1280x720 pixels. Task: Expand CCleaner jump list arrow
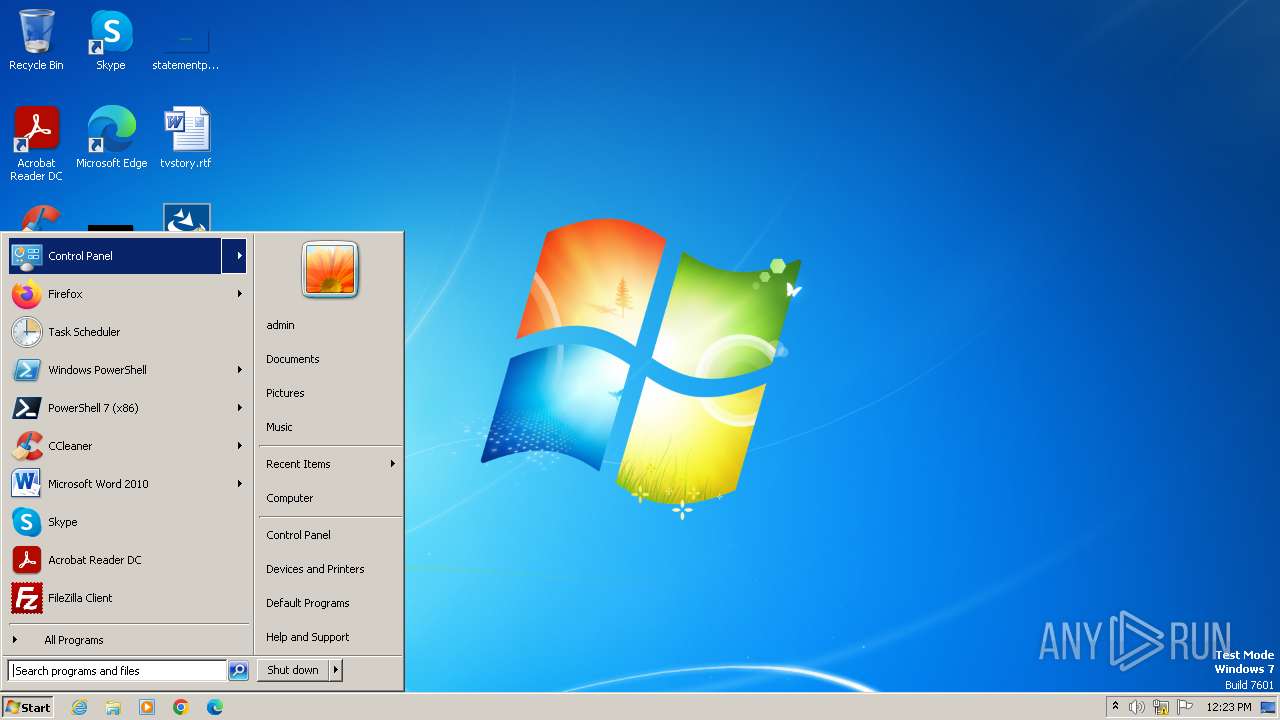239,446
